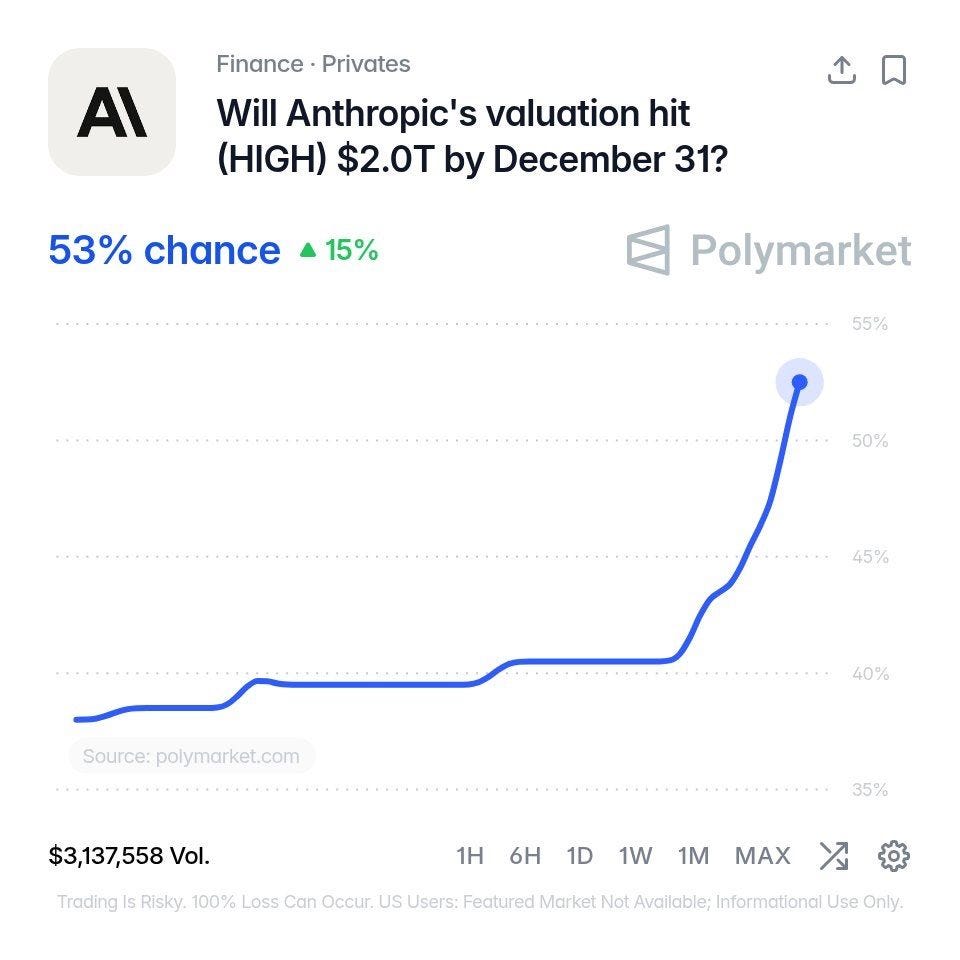
Task: Open the Privates subcategory link
Action: pyautogui.click(x=366, y=64)
